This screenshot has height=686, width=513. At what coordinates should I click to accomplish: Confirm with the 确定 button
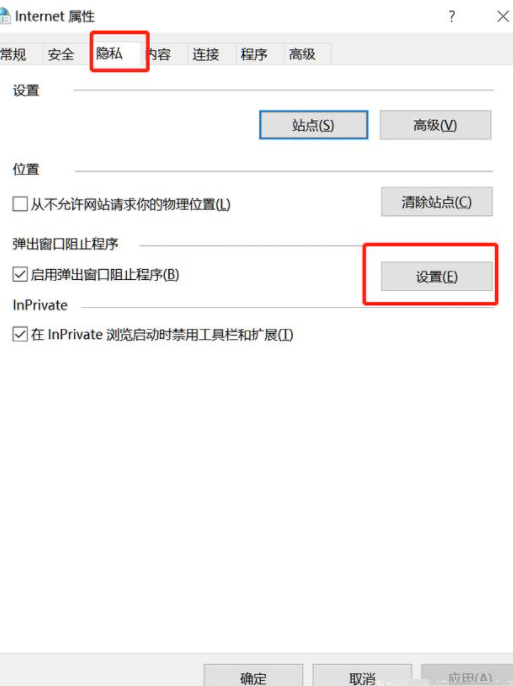tap(253, 676)
